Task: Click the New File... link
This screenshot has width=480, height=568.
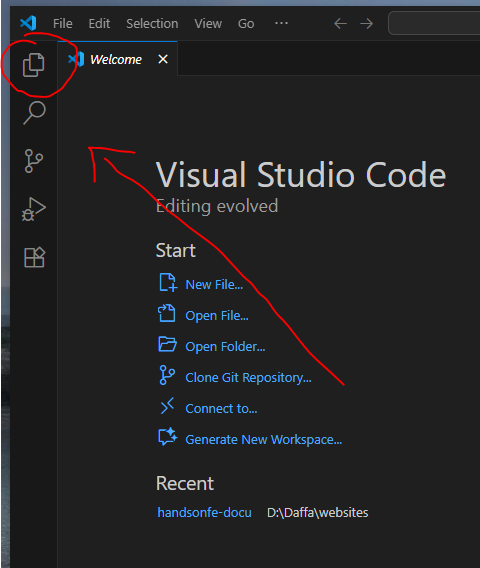Action: point(214,285)
